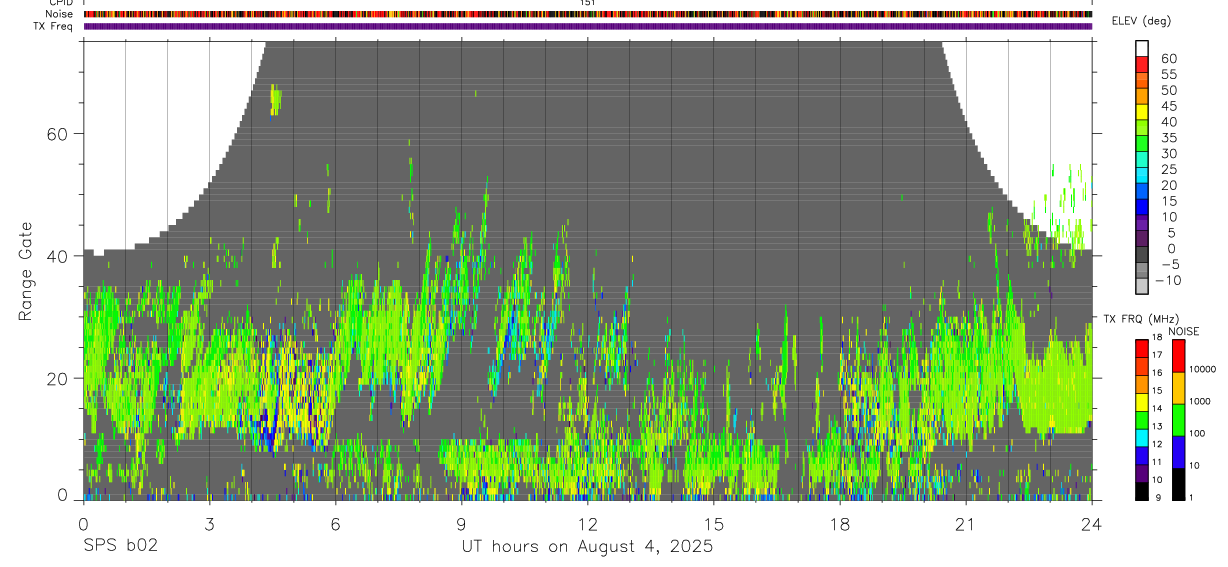
Task: Click the '50' label on the ELEV scale
Action: tap(1168, 91)
